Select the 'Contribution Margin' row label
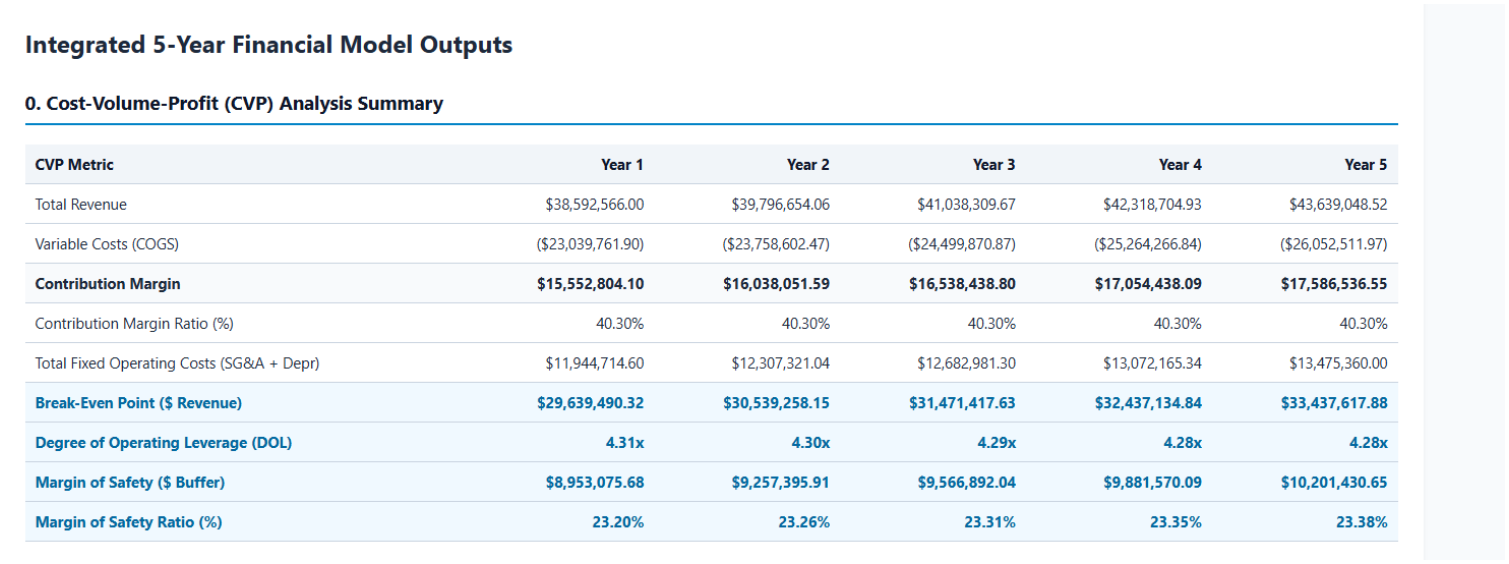 108,284
